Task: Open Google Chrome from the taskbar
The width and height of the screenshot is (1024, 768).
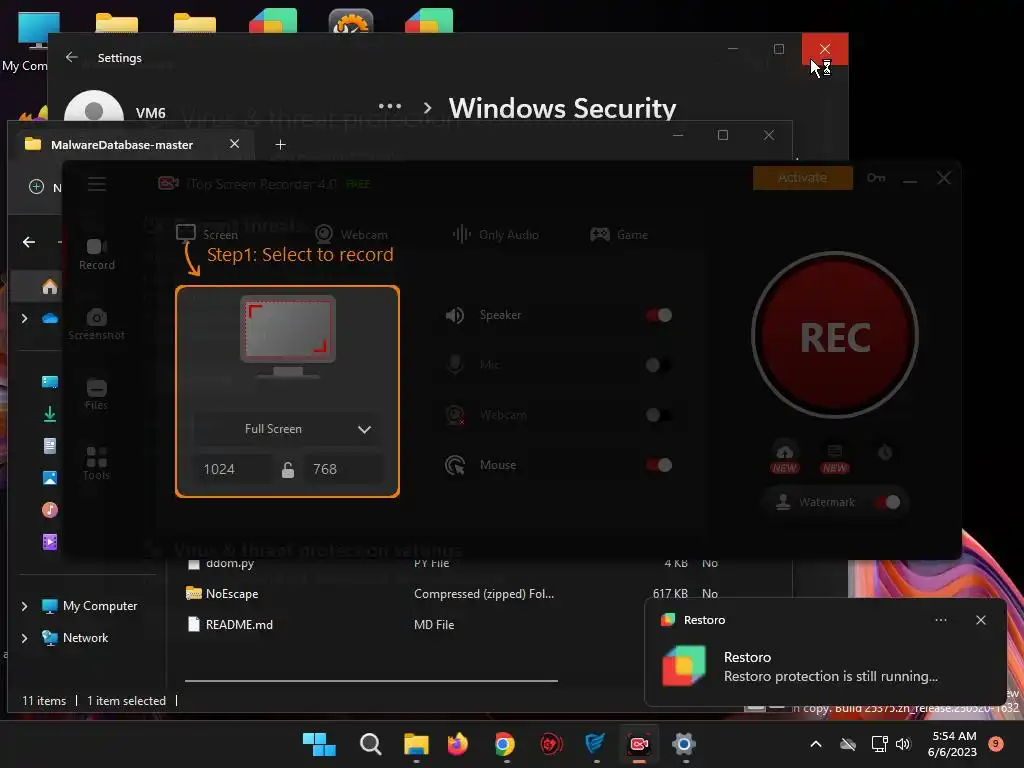Action: point(504,744)
